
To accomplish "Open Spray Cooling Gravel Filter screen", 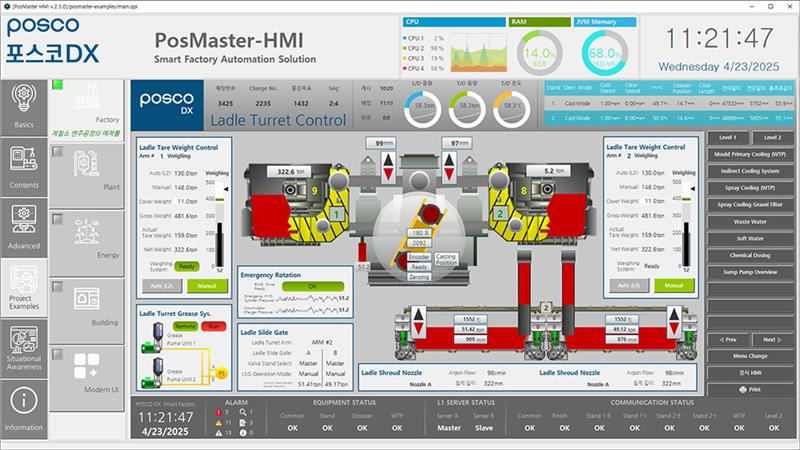I will 750,205.
